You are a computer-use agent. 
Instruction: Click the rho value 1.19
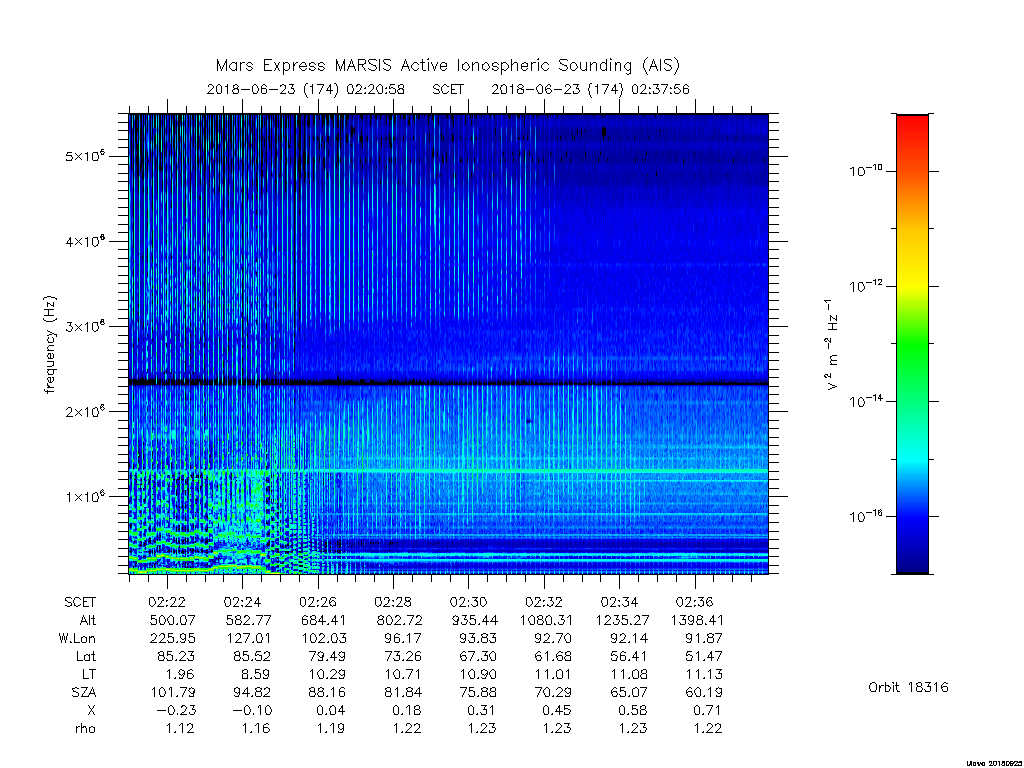331,729
